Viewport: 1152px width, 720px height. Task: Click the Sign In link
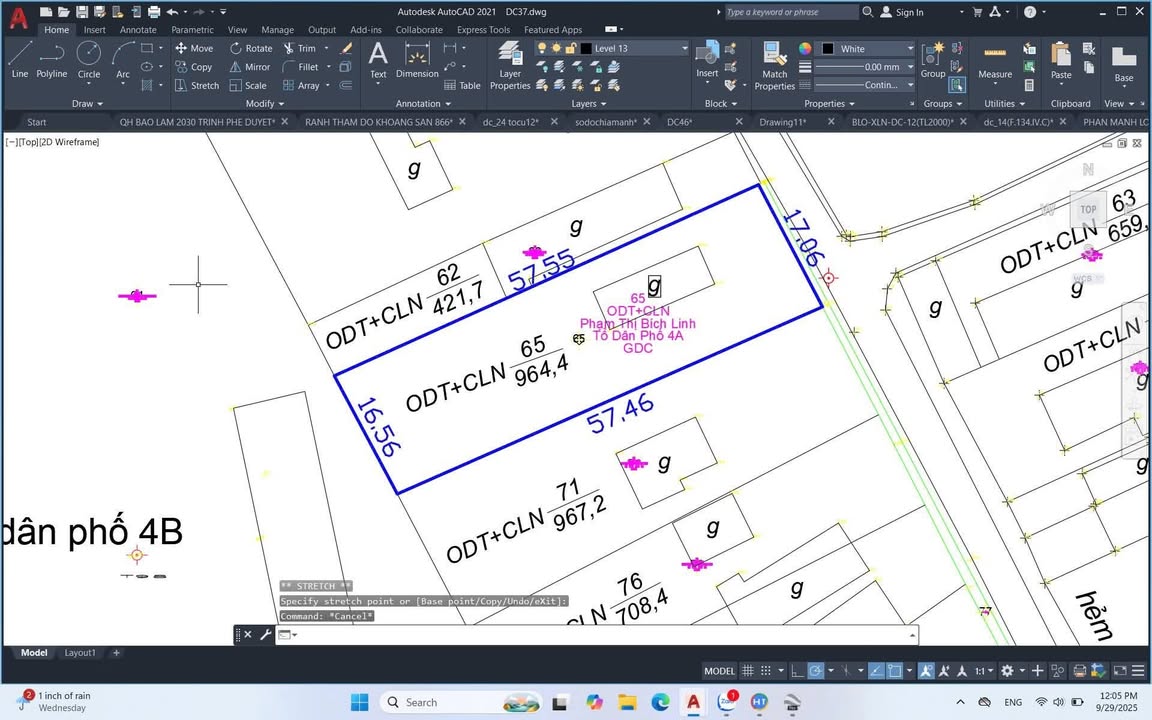click(x=910, y=11)
